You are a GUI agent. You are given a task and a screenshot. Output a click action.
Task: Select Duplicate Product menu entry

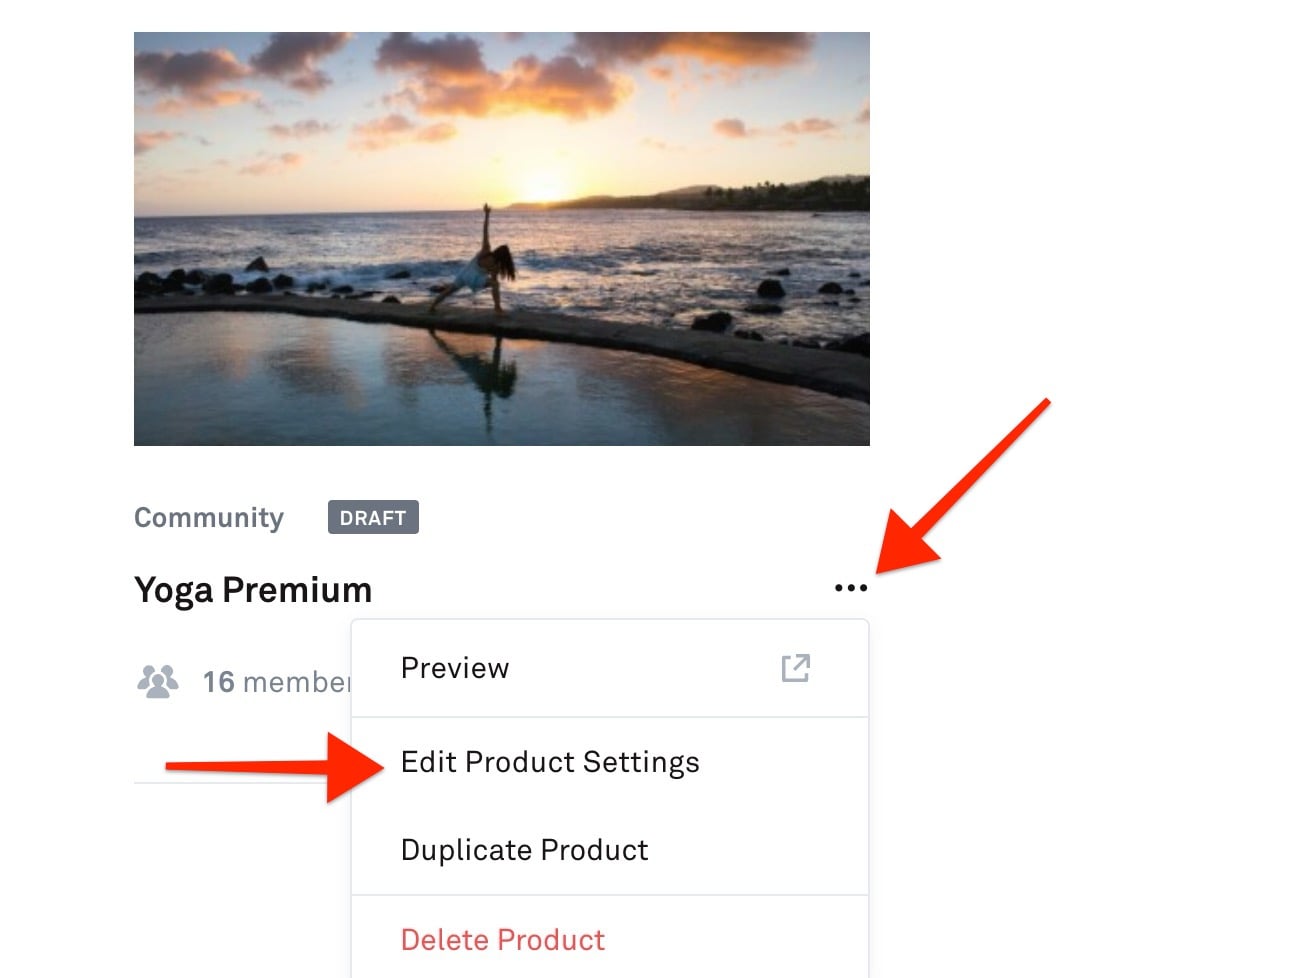[524, 850]
